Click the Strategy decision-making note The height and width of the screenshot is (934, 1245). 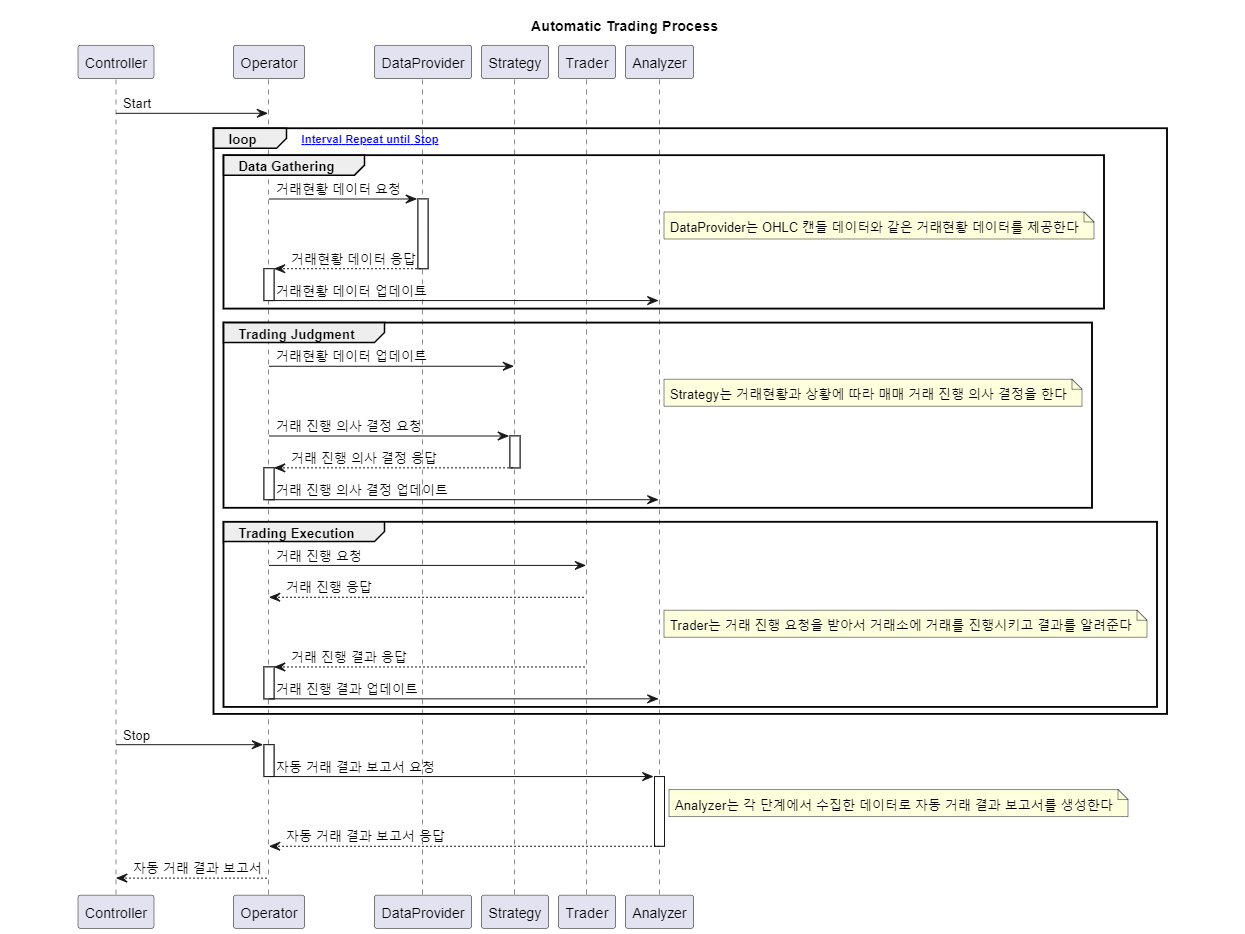click(870, 393)
